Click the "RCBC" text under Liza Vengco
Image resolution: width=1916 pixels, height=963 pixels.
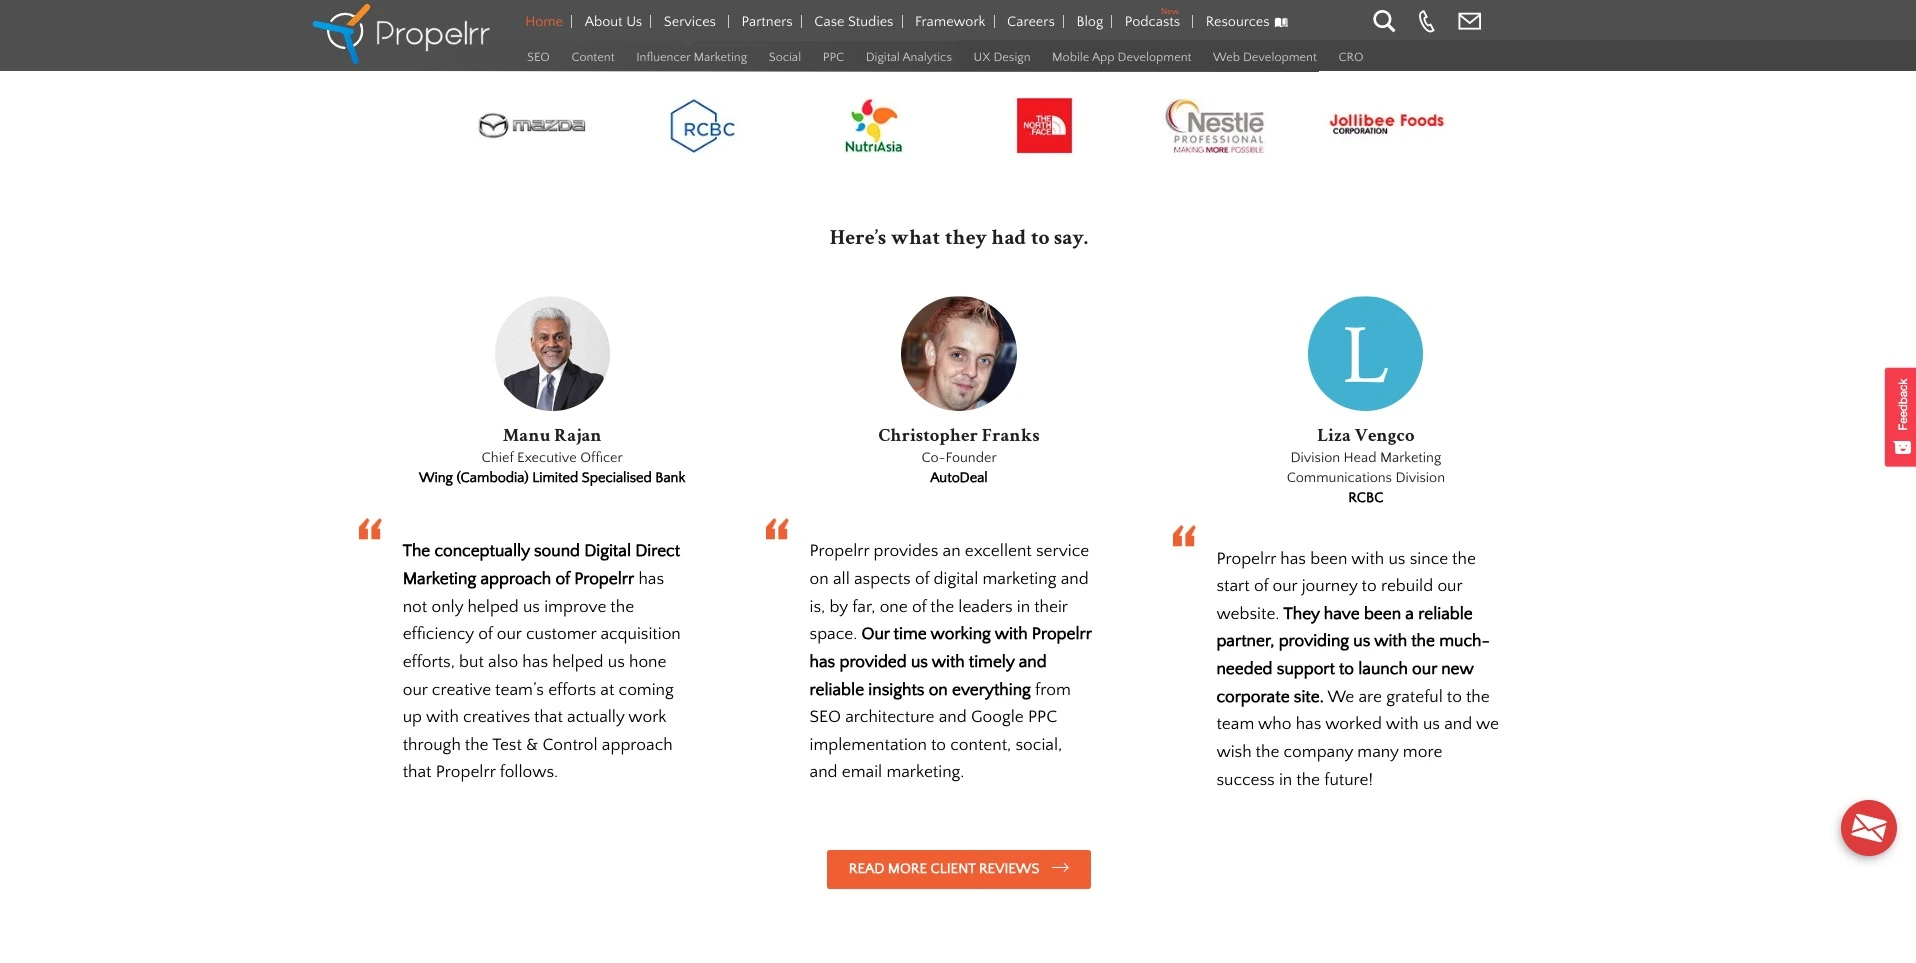click(1365, 497)
